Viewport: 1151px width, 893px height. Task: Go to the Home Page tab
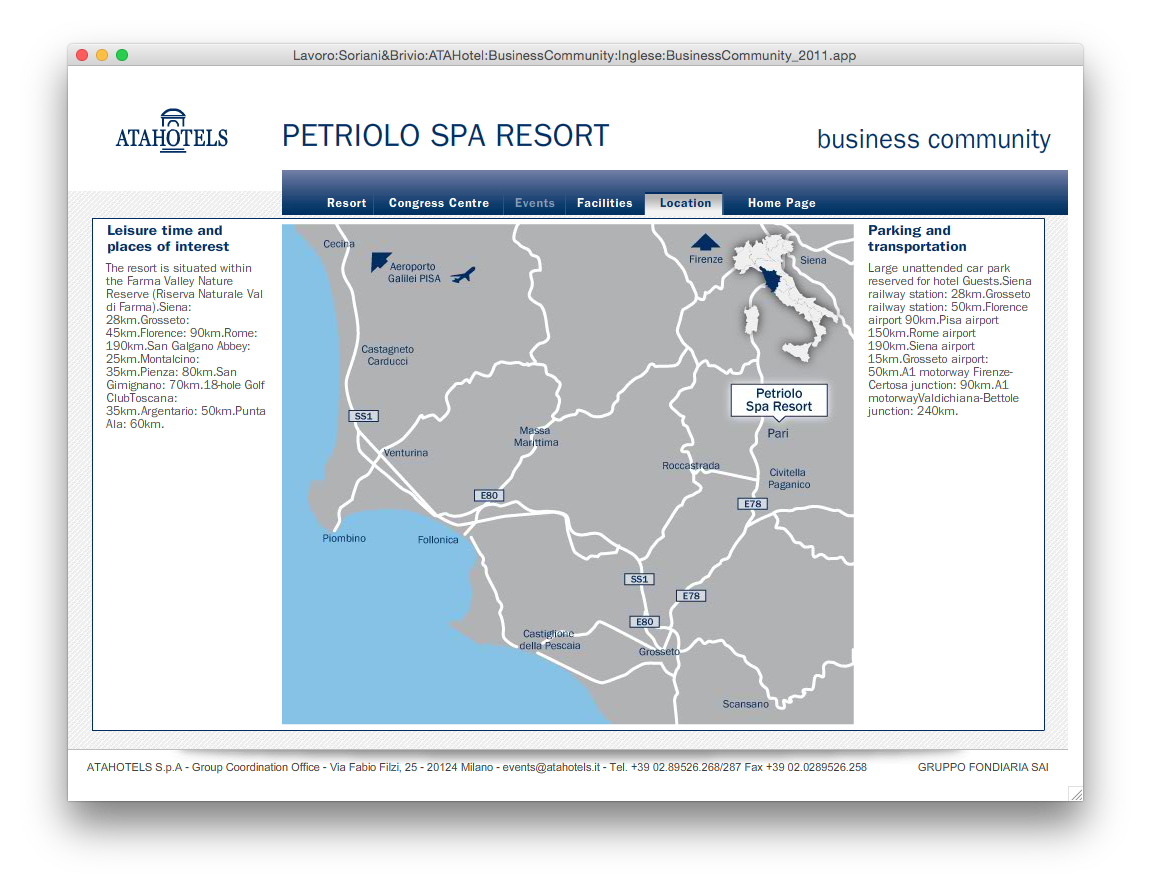point(781,203)
